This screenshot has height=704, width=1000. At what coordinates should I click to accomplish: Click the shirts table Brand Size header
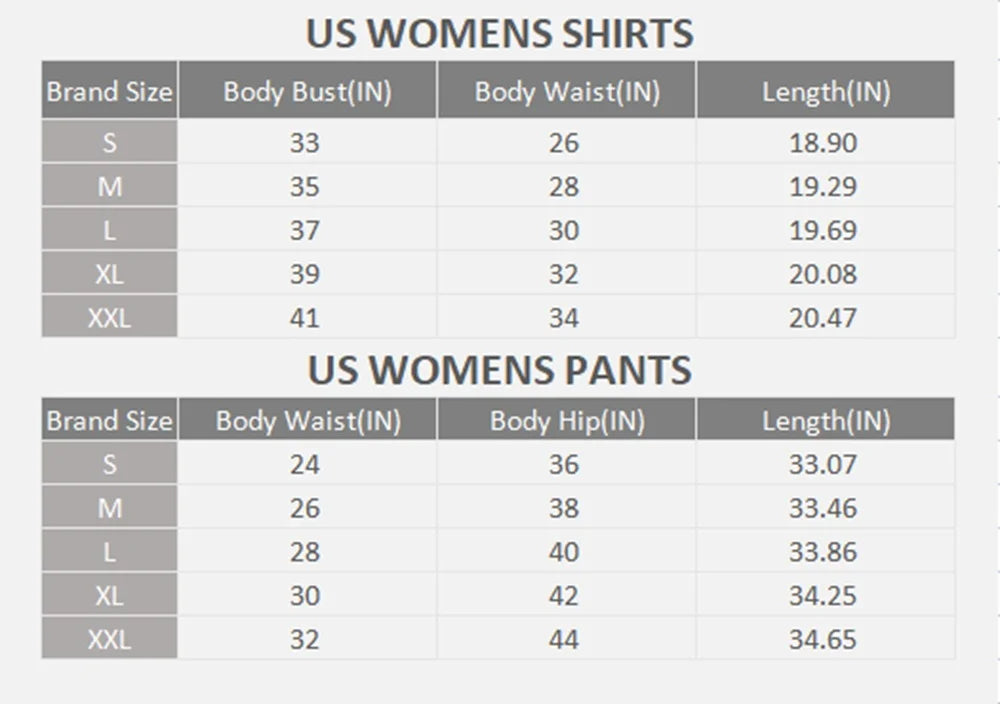point(109,90)
